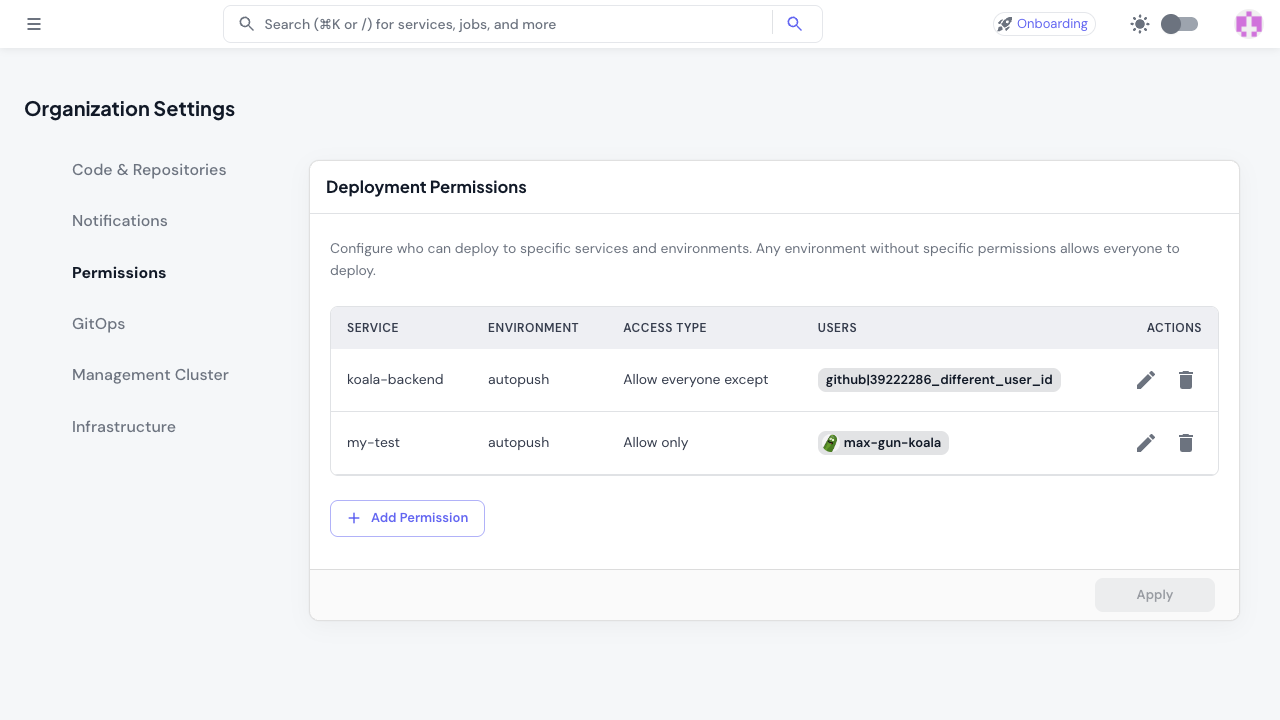Screen dimensions: 1280x720
Task: Edit the koala-backend permission rule
Action: coord(1145,380)
